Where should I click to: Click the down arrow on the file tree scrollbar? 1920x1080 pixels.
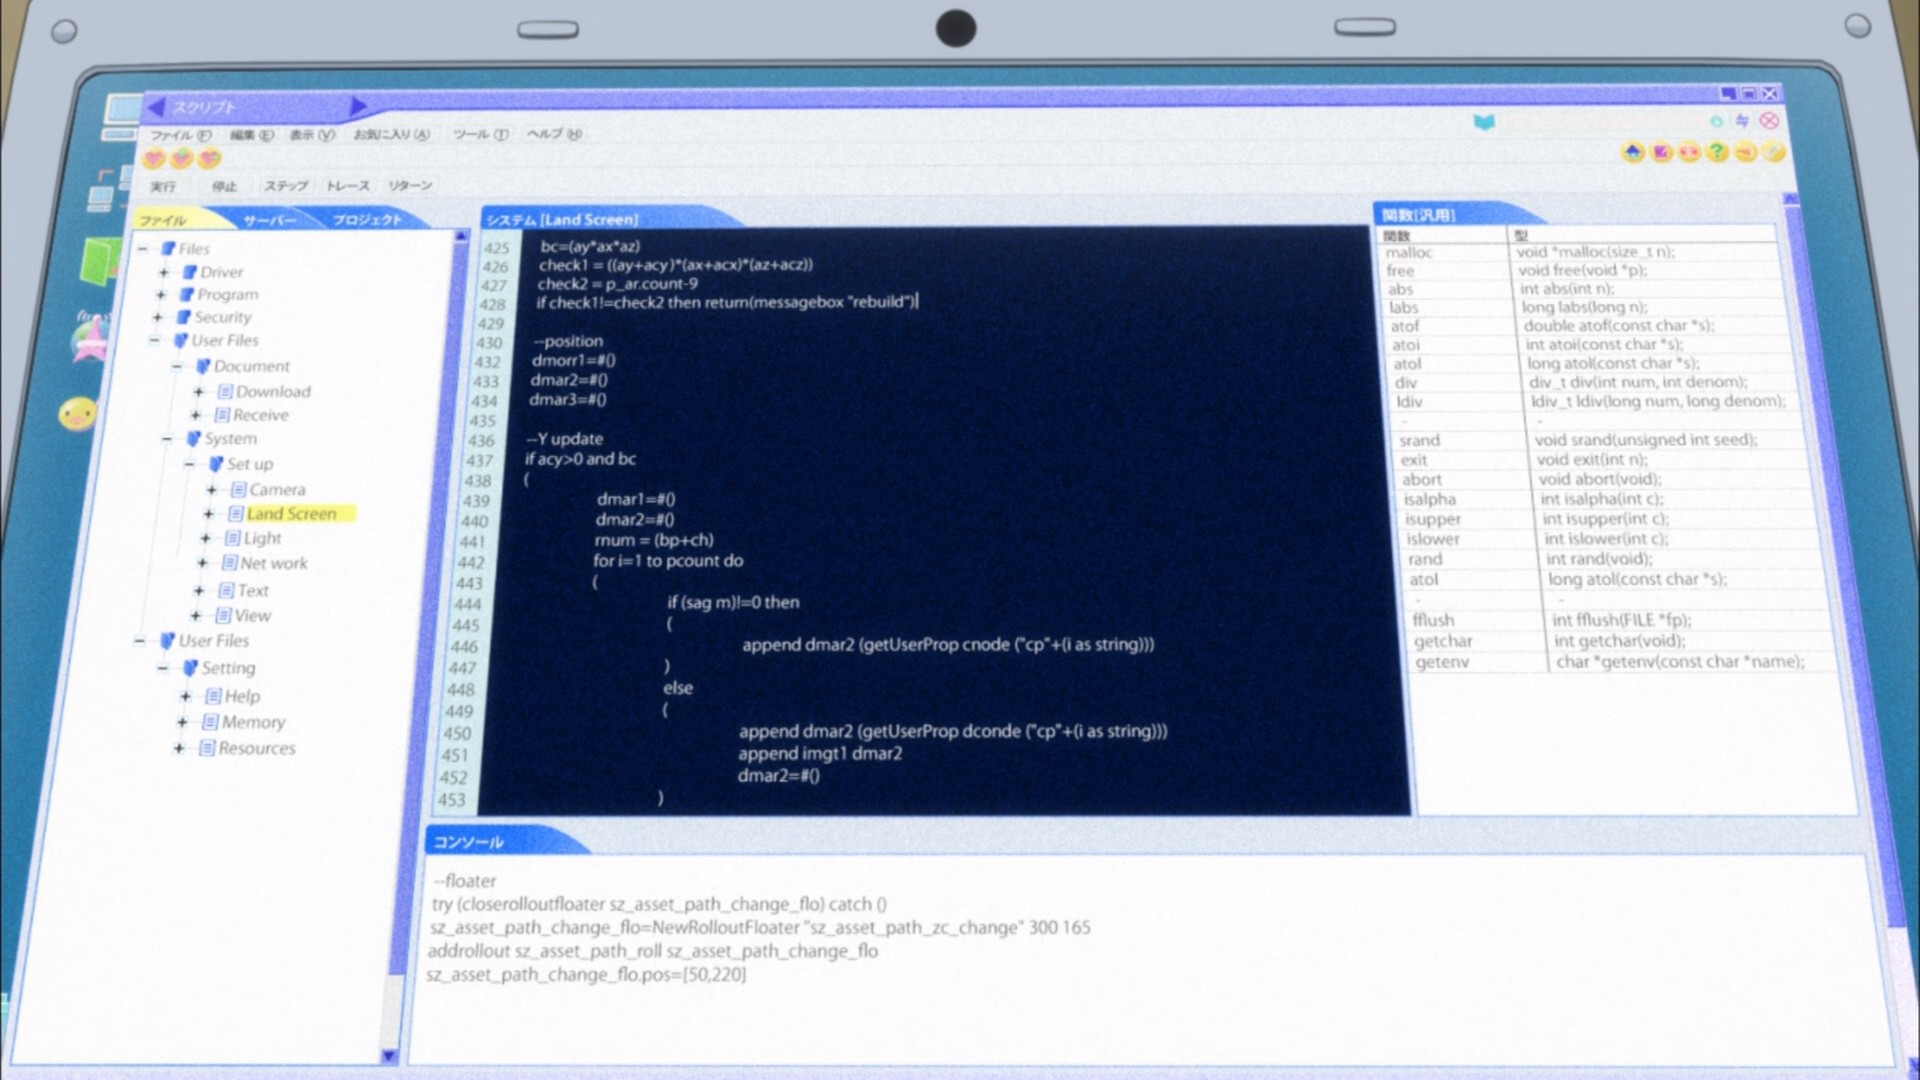(x=389, y=1056)
